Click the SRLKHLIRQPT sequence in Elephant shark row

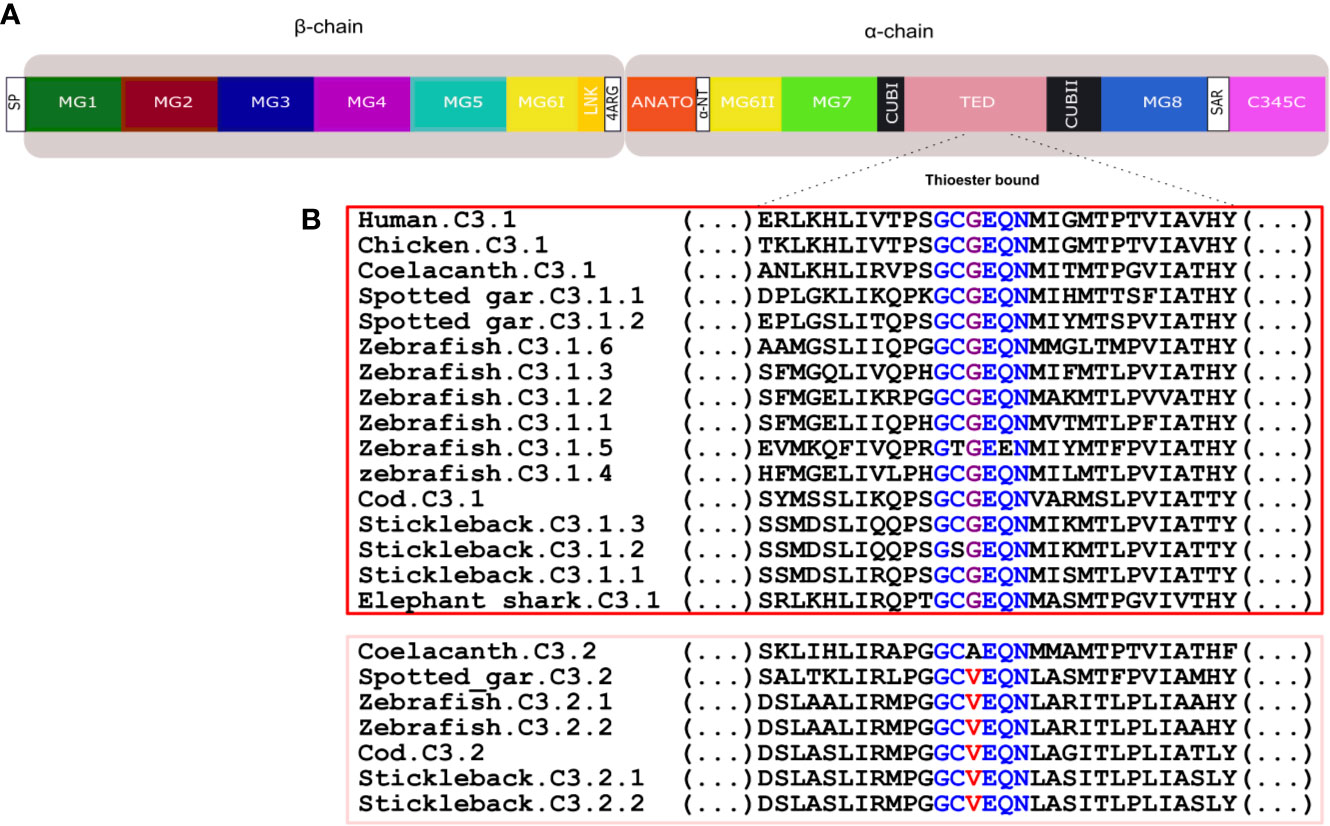[845, 601]
